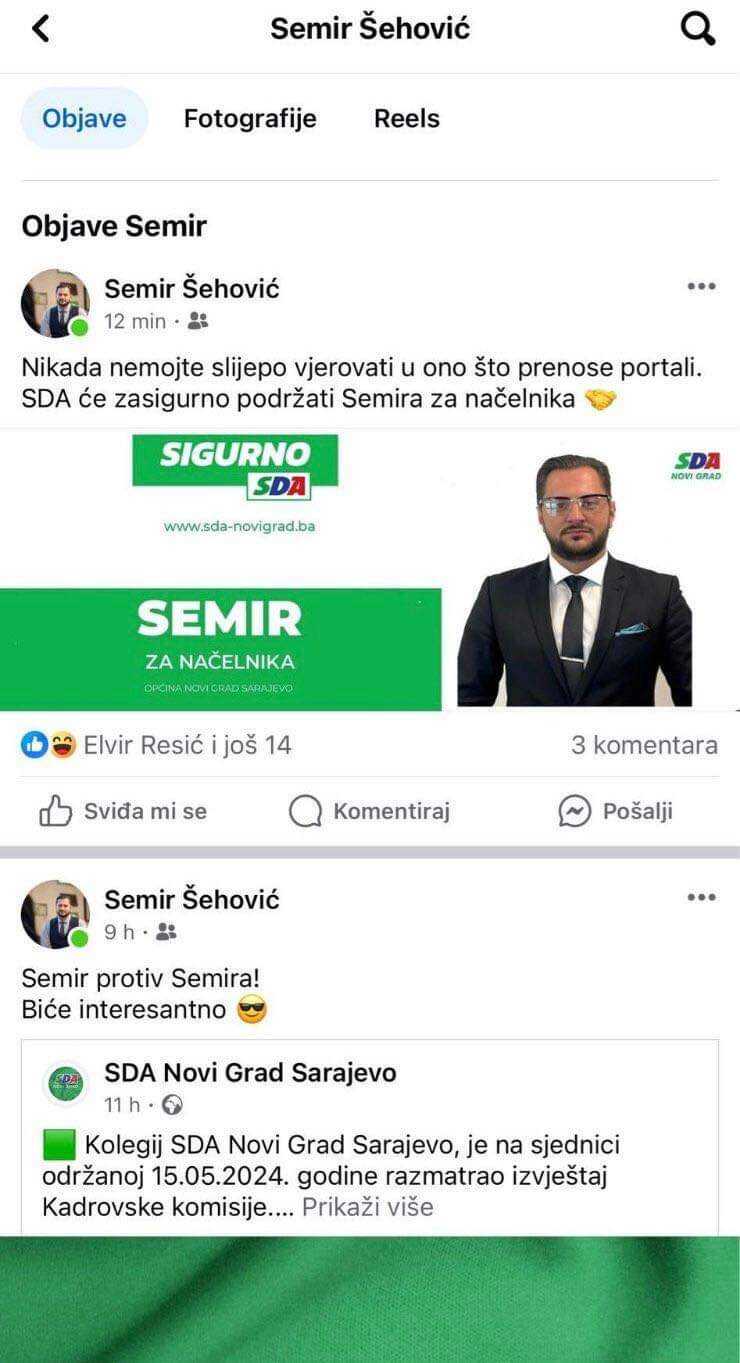Image resolution: width=740 pixels, height=1363 pixels.
Task: Tap the profile picture on second post
Action: pyautogui.click(x=55, y=914)
